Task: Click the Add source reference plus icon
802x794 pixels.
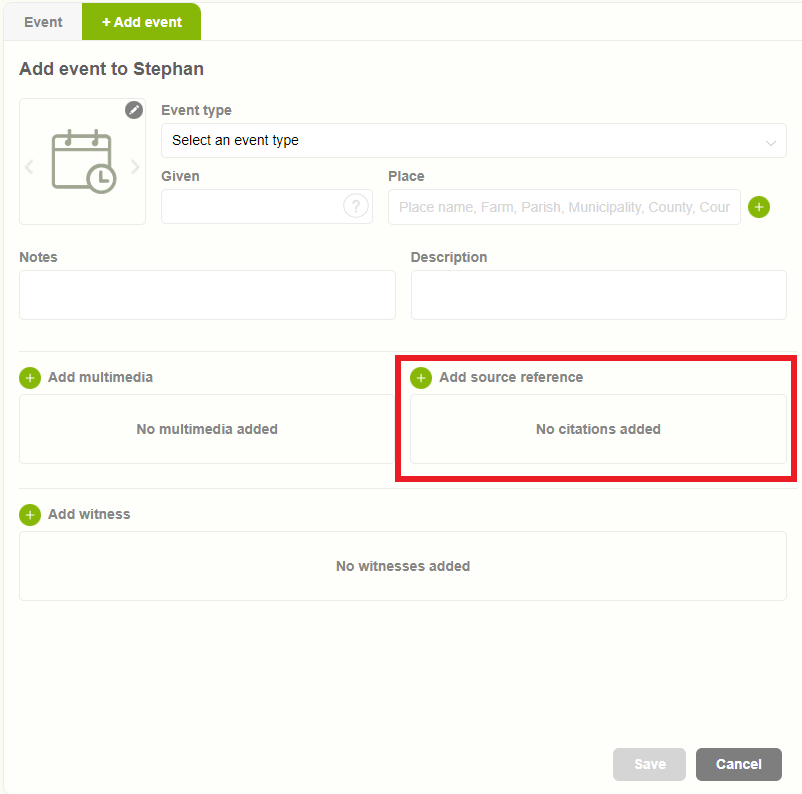Action: tap(421, 378)
